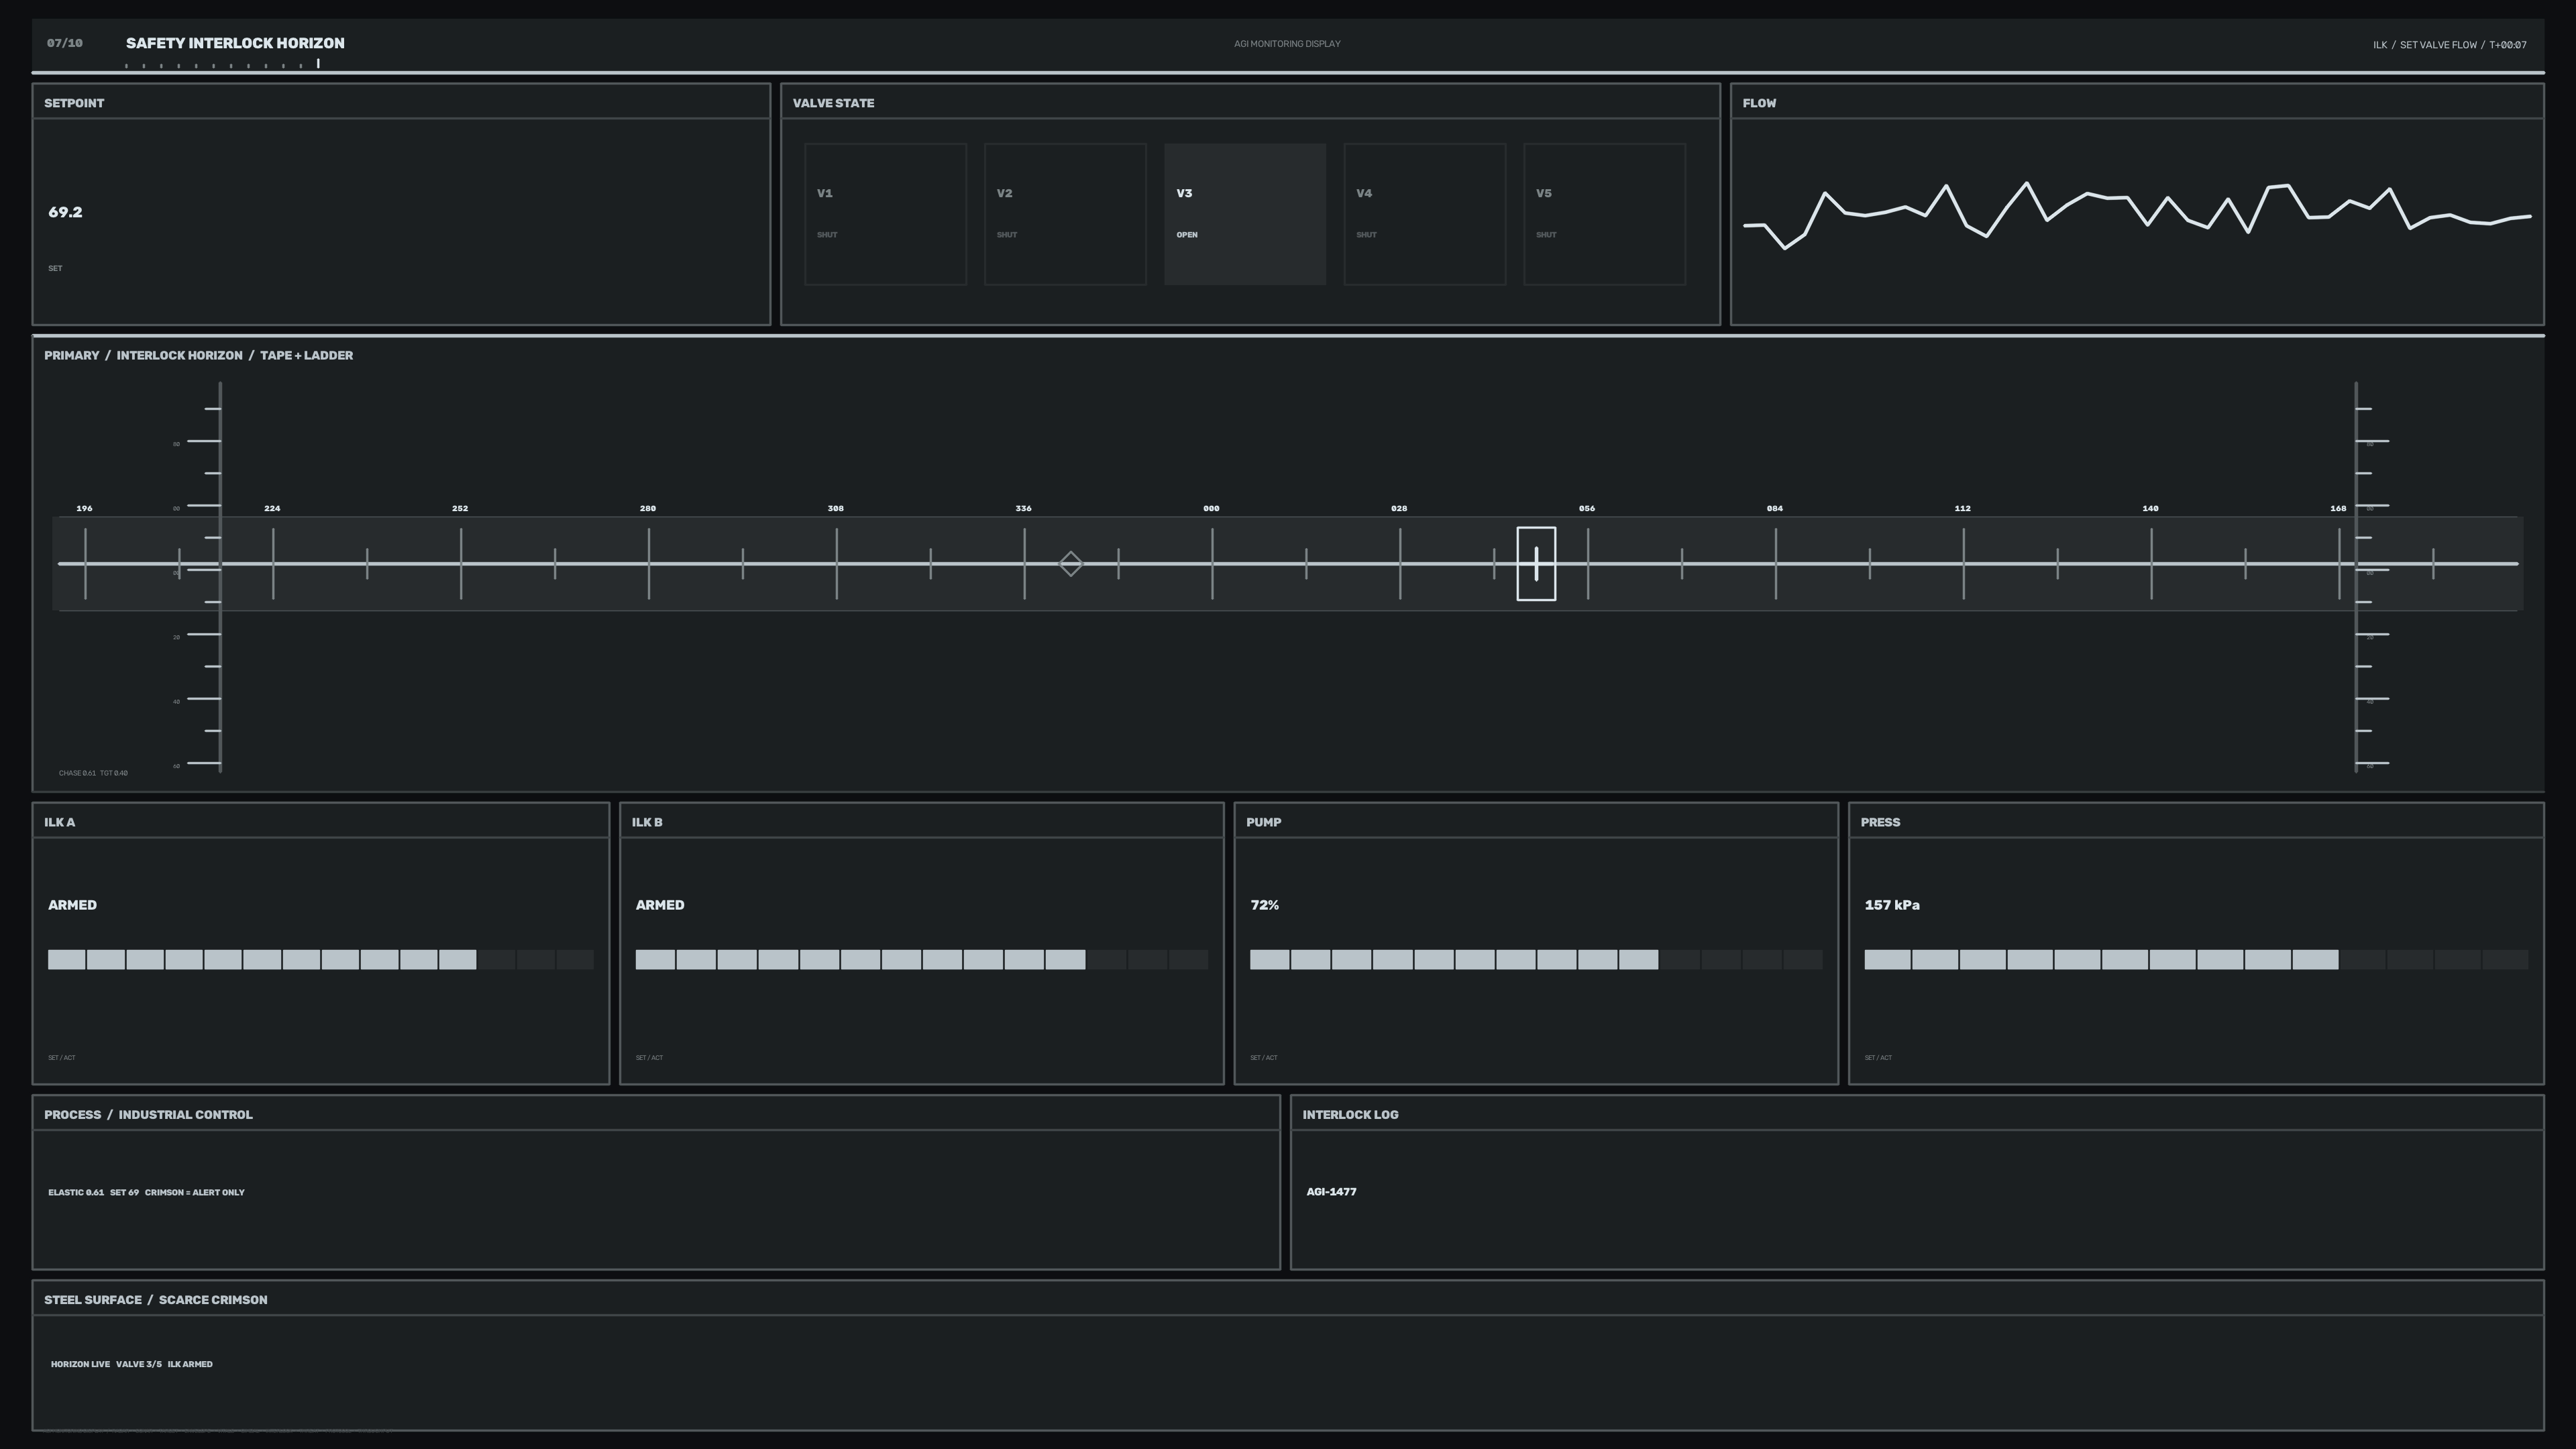Click SET / ACT label in PUMP panel

click(1264, 1057)
